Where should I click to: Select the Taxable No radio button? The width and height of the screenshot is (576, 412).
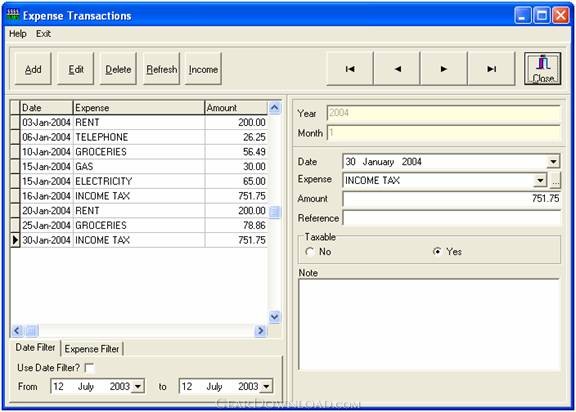click(310, 252)
